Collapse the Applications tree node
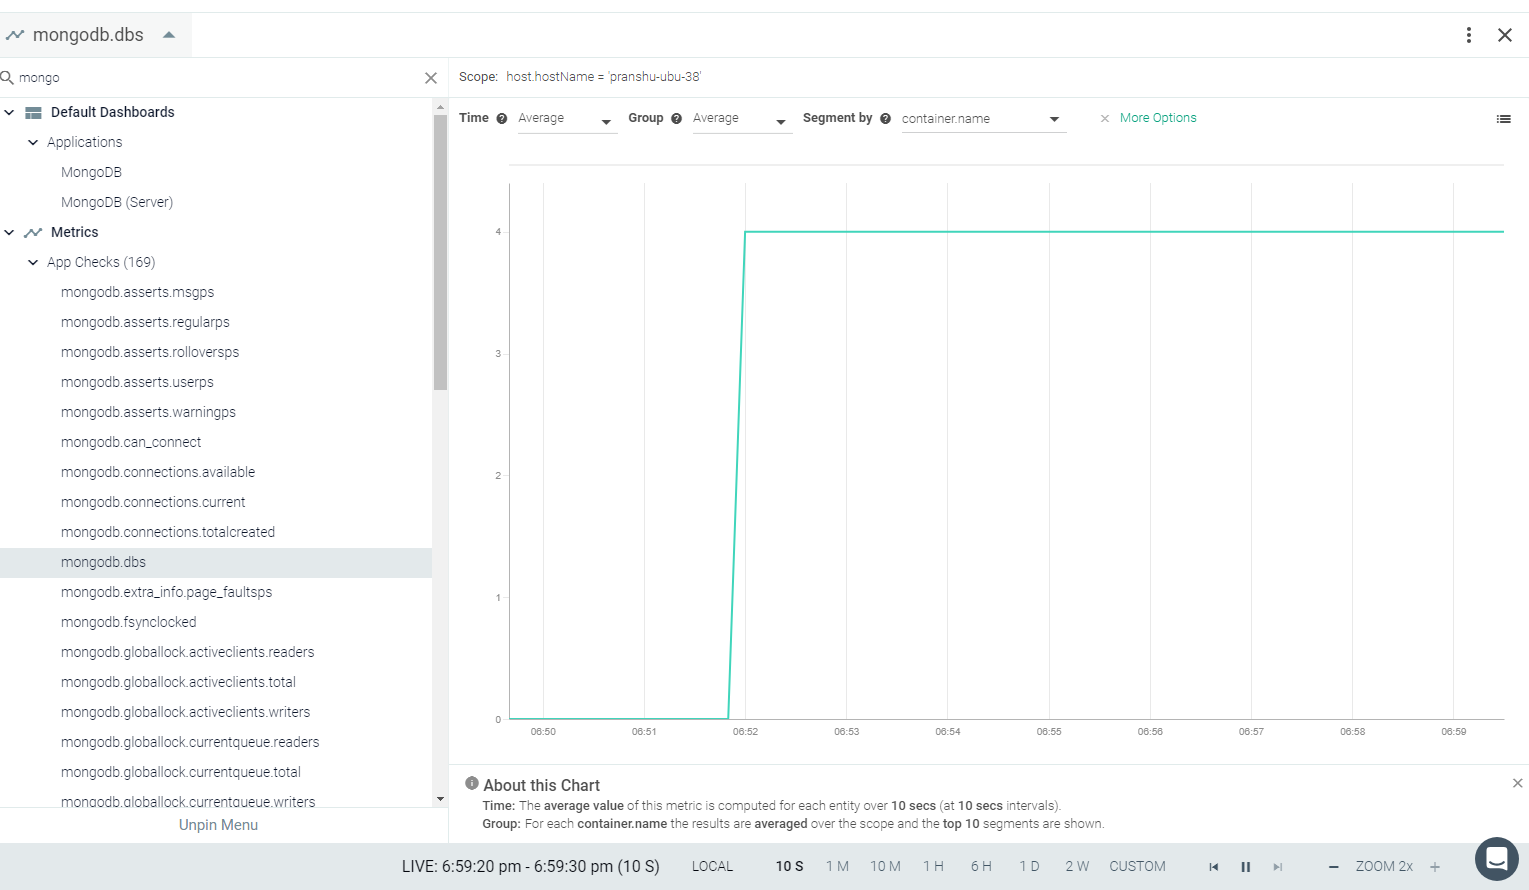Viewport: 1529px width, 890px height. tap(33, 142)
